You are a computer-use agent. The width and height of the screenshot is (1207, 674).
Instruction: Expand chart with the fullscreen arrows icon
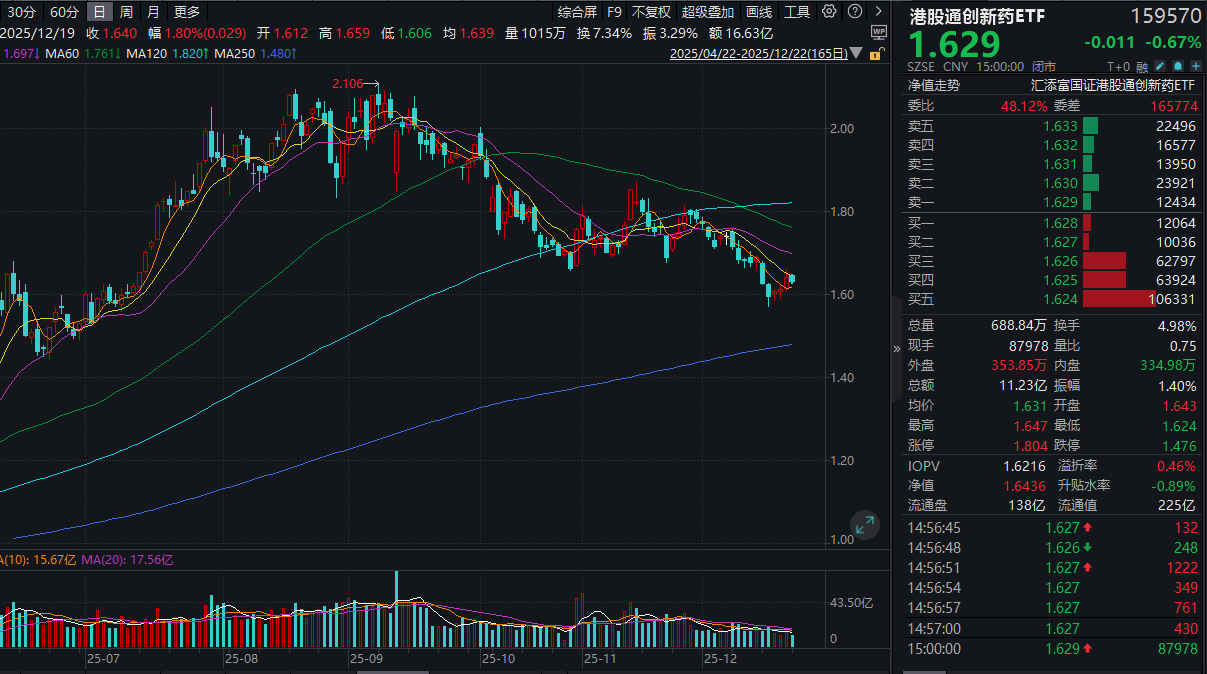[864, 524]
